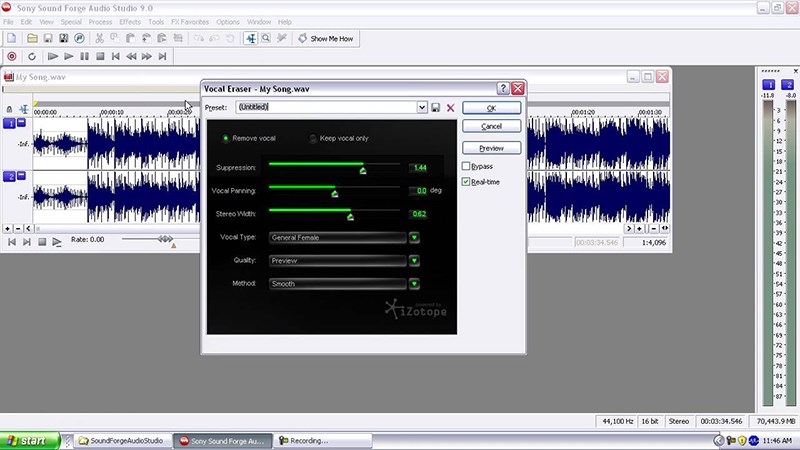This screenshot has height=450, width=800.
Task: Click channel 1 label in My Song.wav
Action: (10, 123)
